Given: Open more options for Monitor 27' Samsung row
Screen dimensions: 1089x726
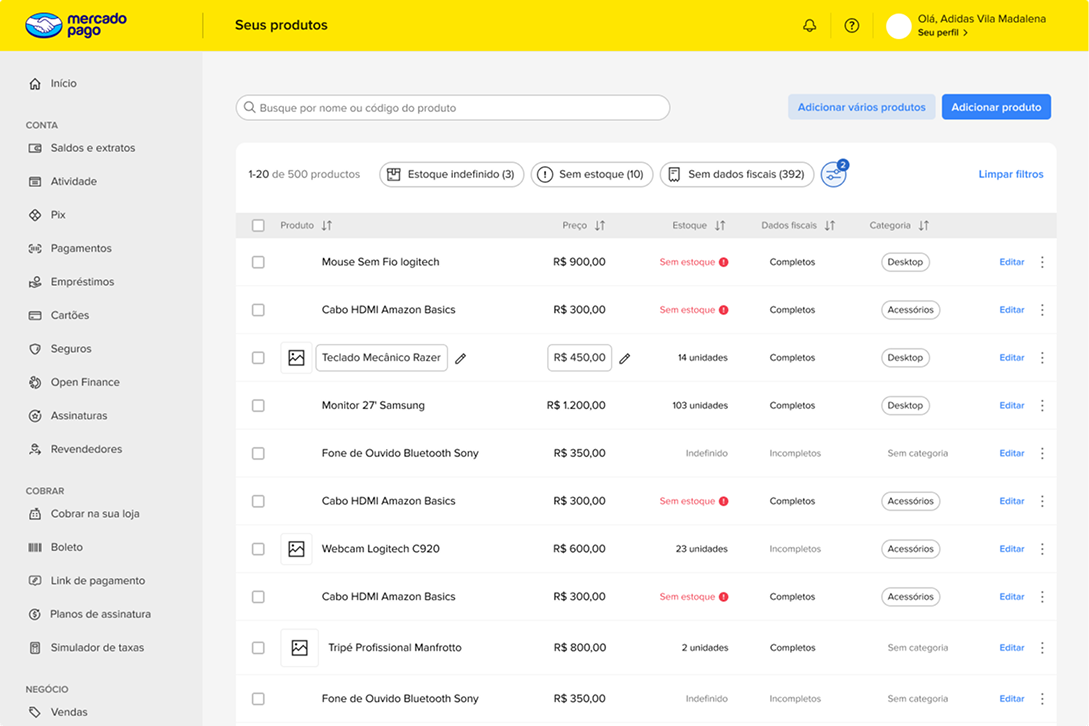Looking at the screenshot, I should (x=1042, y=406).
